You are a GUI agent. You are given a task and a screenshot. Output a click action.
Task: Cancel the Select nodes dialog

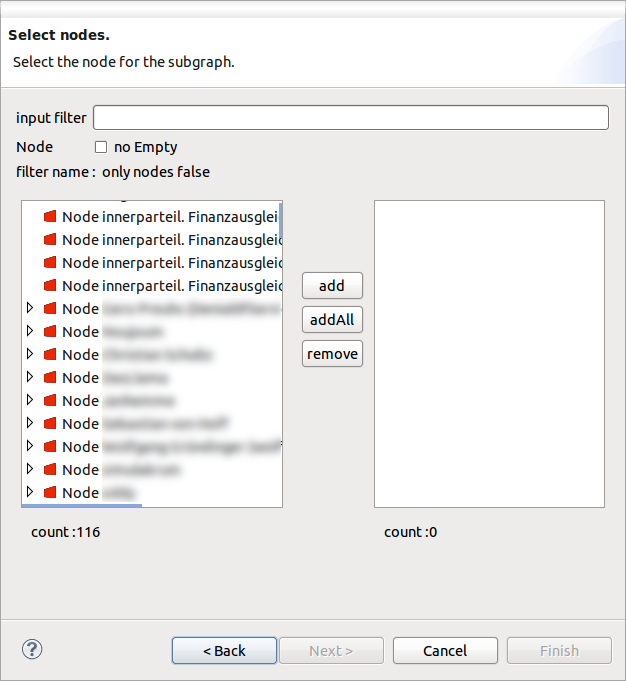point(445,650)
